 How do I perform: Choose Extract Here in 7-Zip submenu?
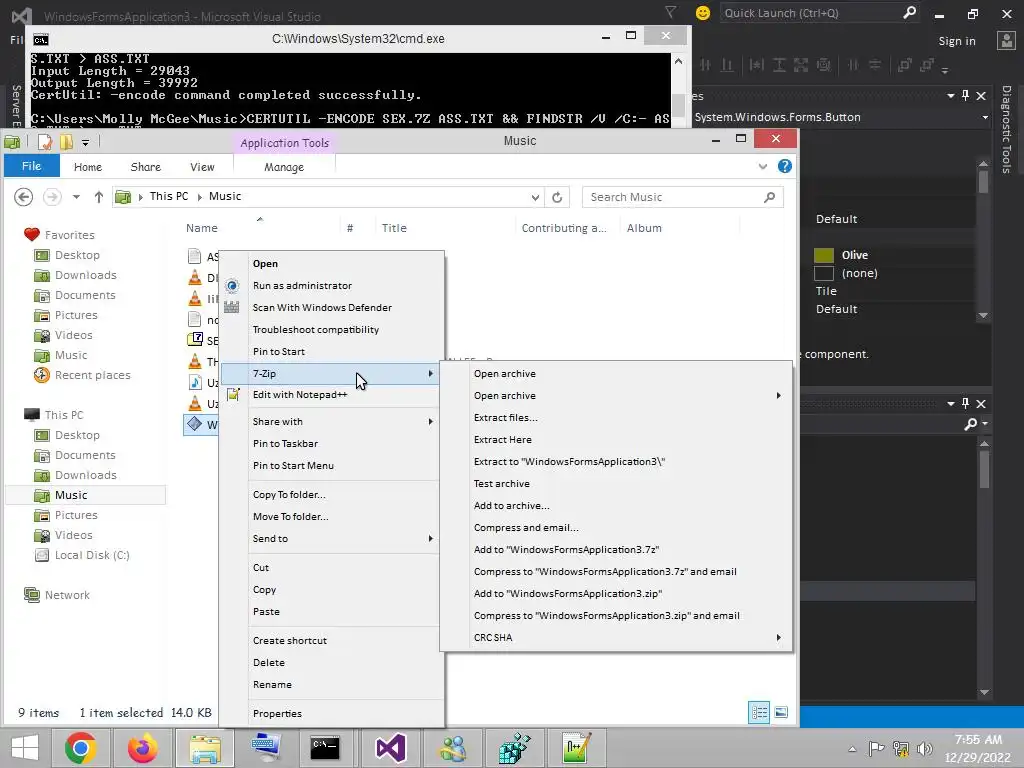point(503,440)
